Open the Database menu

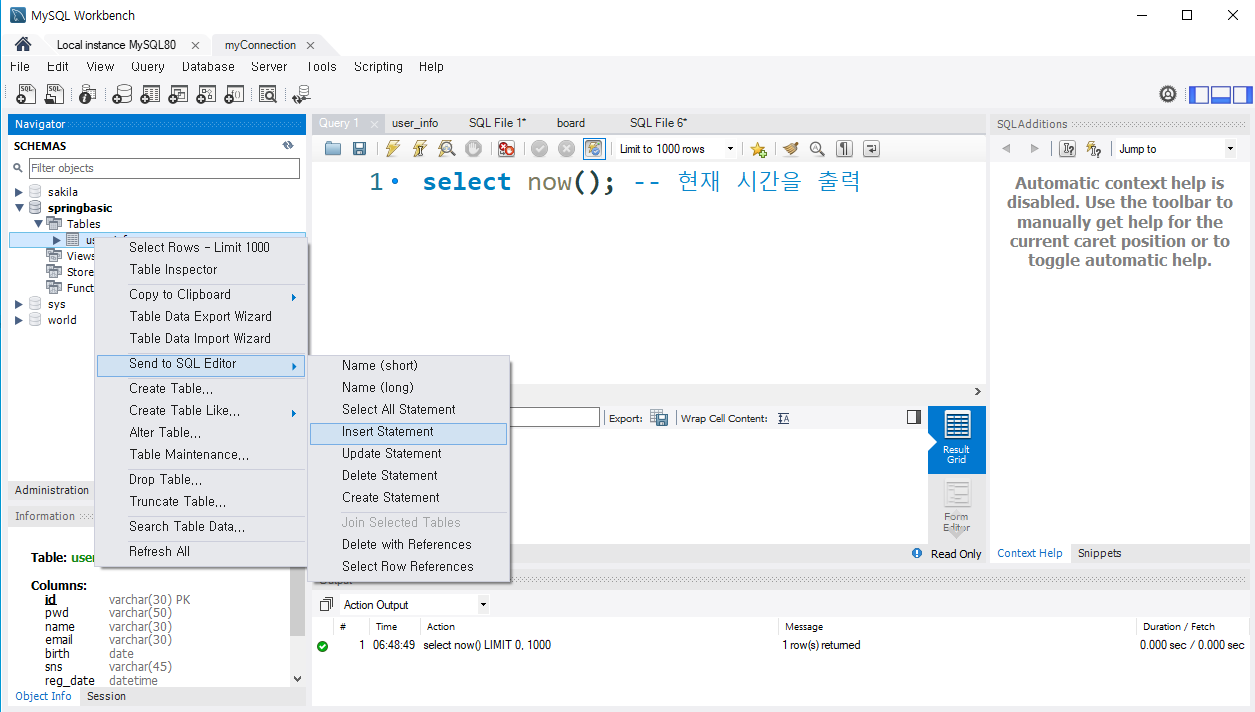click(x=208, y=67)
